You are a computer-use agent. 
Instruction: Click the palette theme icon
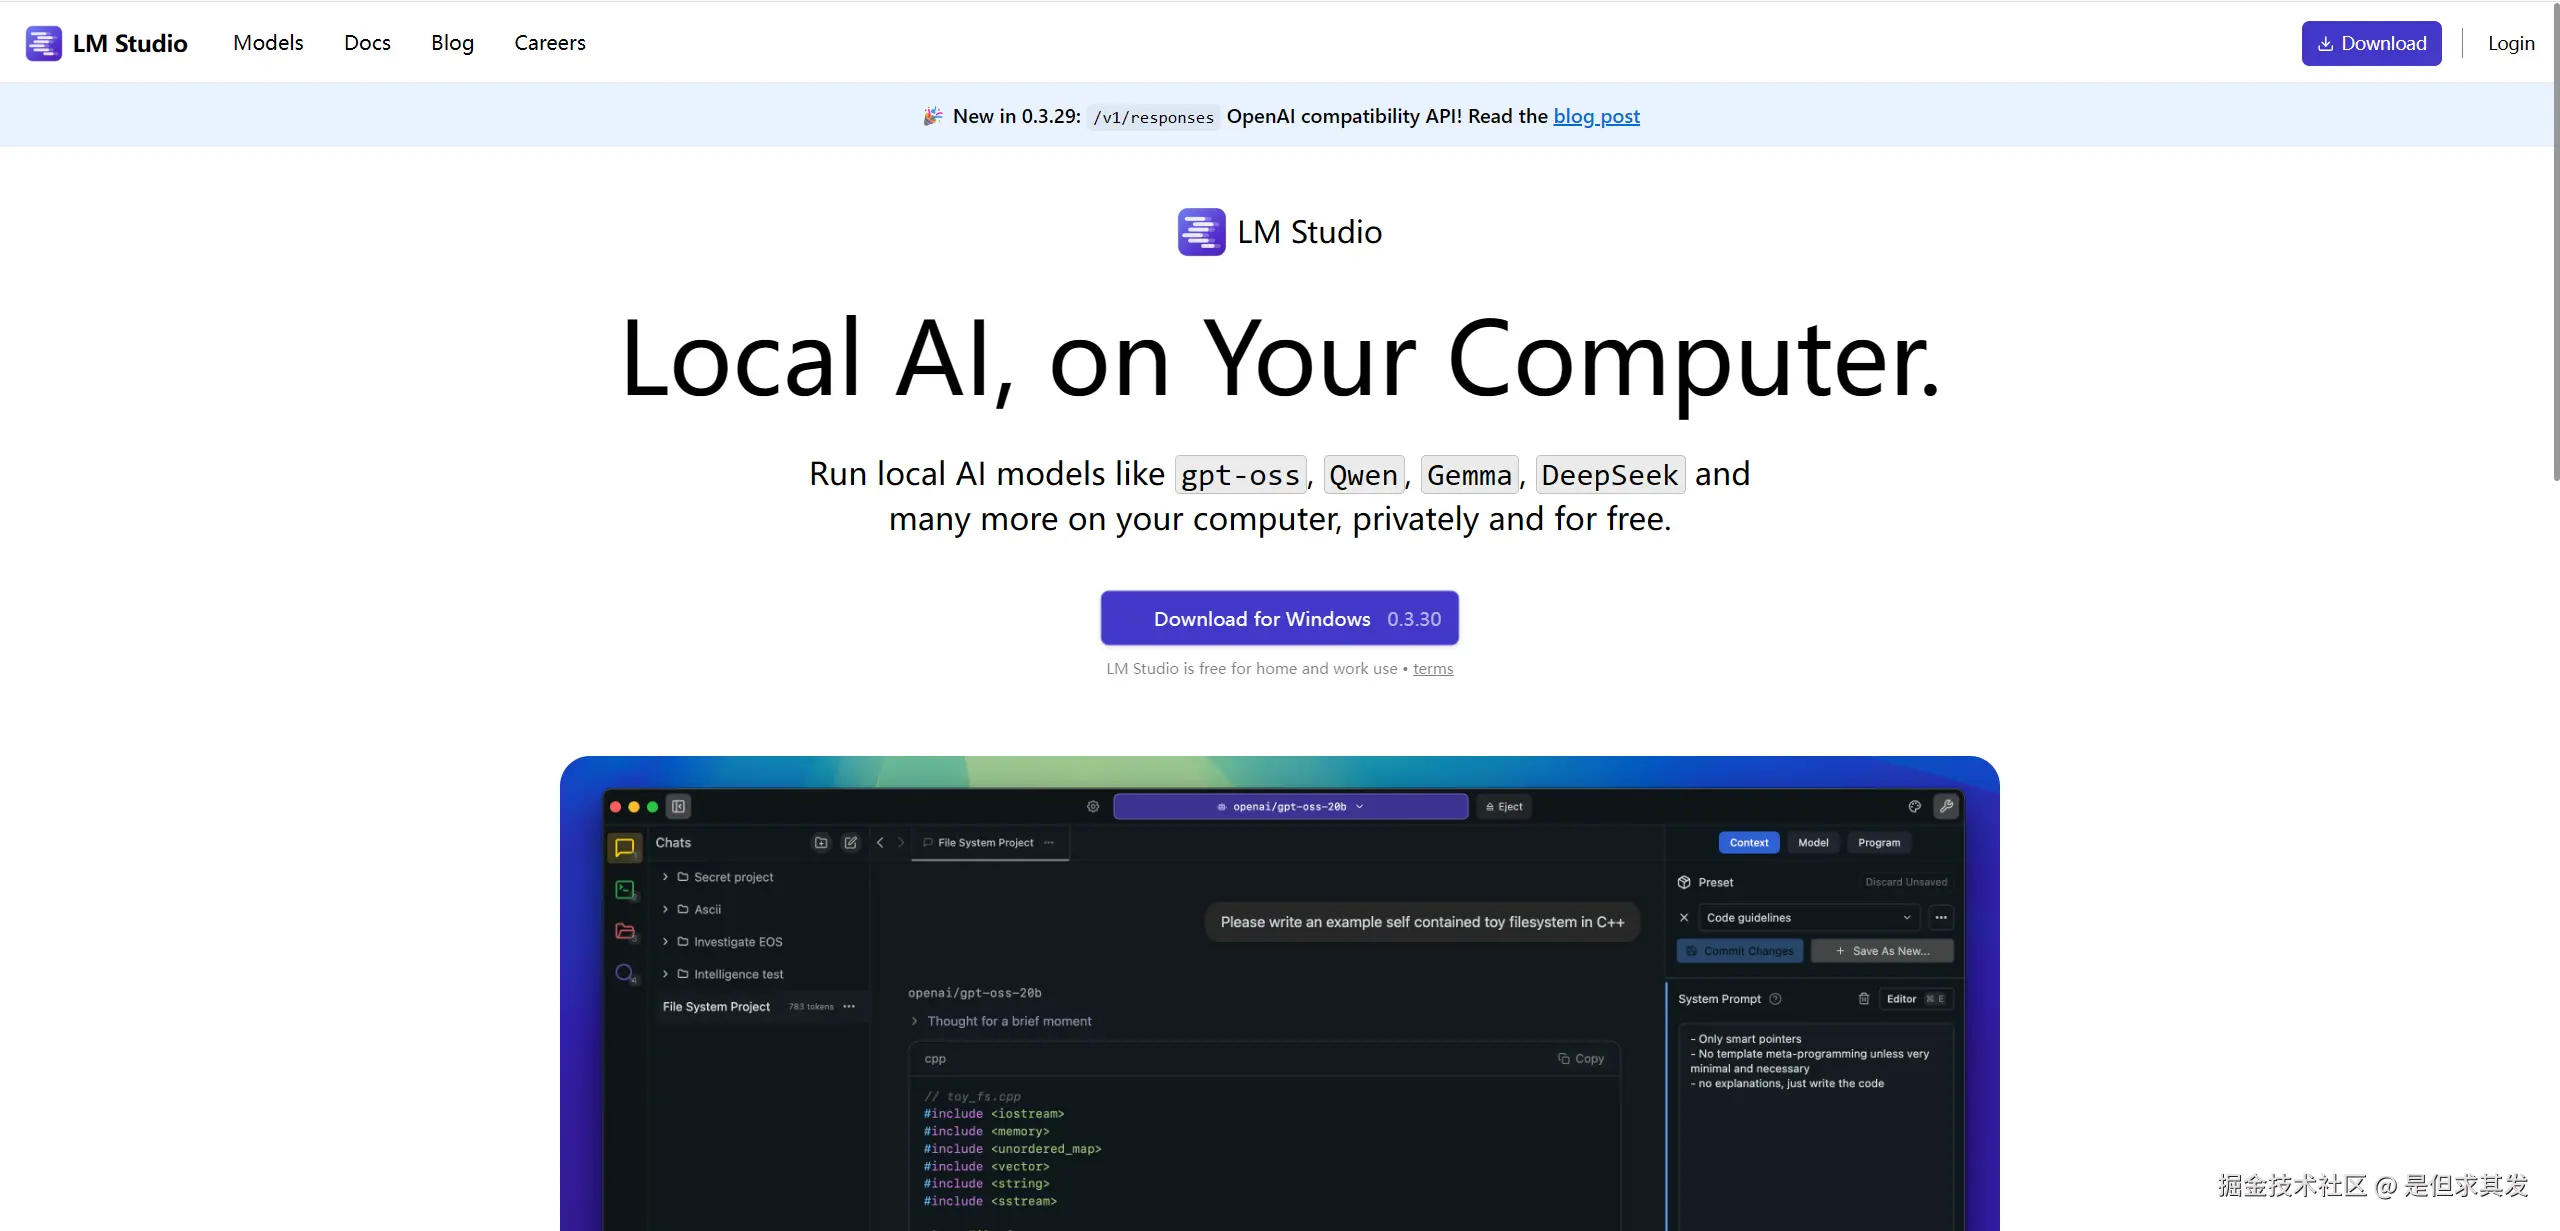click(1914, 806)
